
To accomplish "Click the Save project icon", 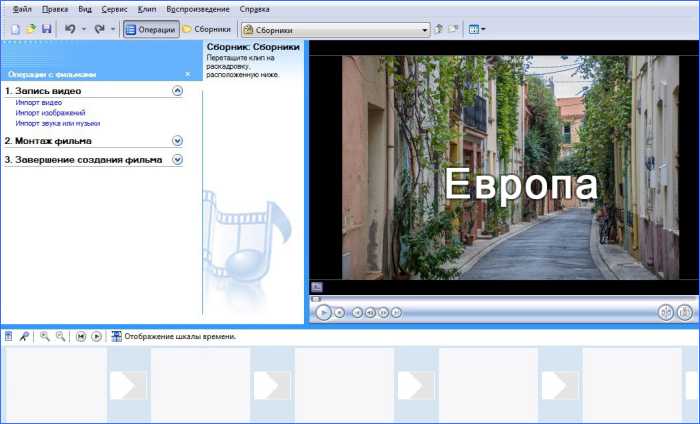I will (46, 30).
